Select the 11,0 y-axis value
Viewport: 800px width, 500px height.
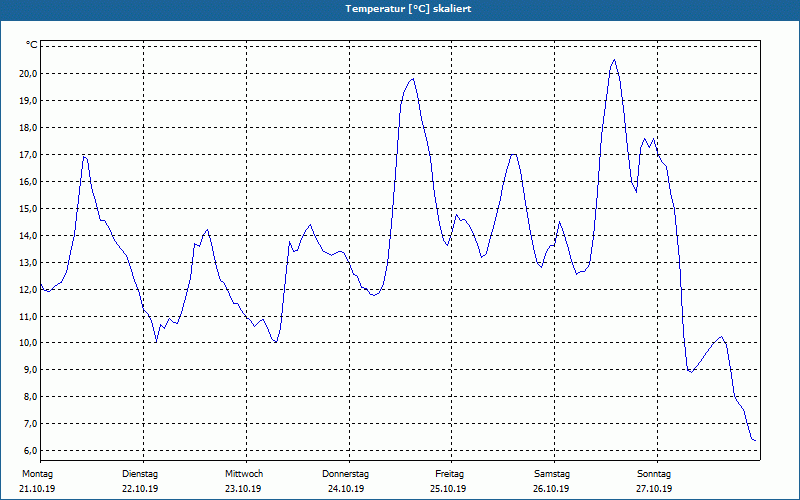[x=28, y=317]
